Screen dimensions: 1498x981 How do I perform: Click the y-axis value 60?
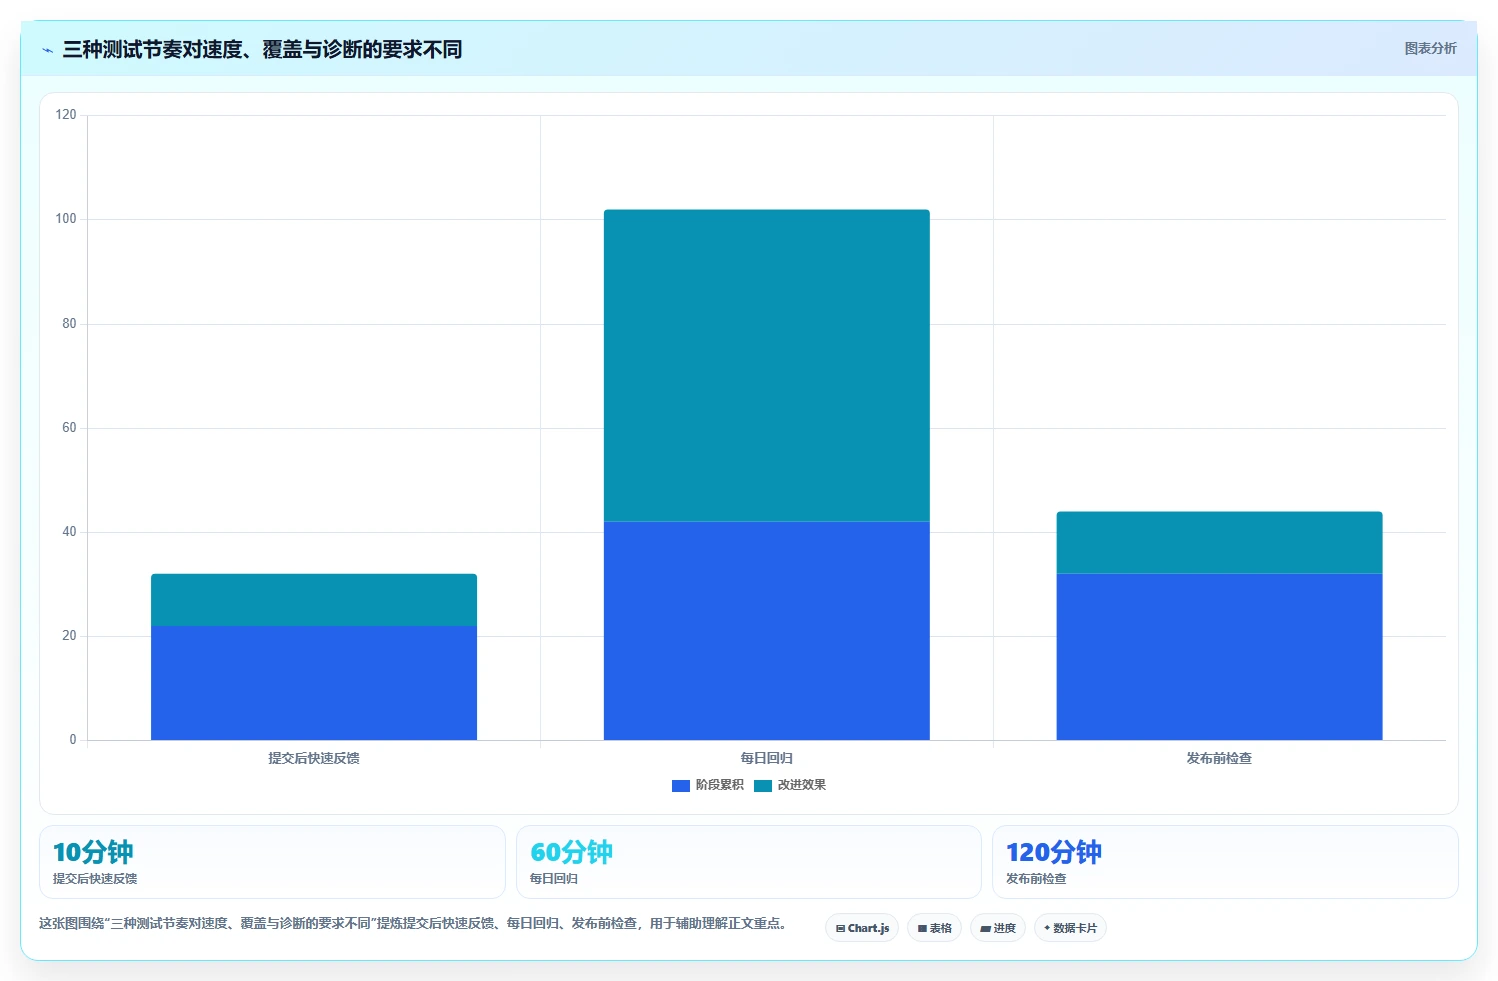pyautogui.click(x=69, y=428)
